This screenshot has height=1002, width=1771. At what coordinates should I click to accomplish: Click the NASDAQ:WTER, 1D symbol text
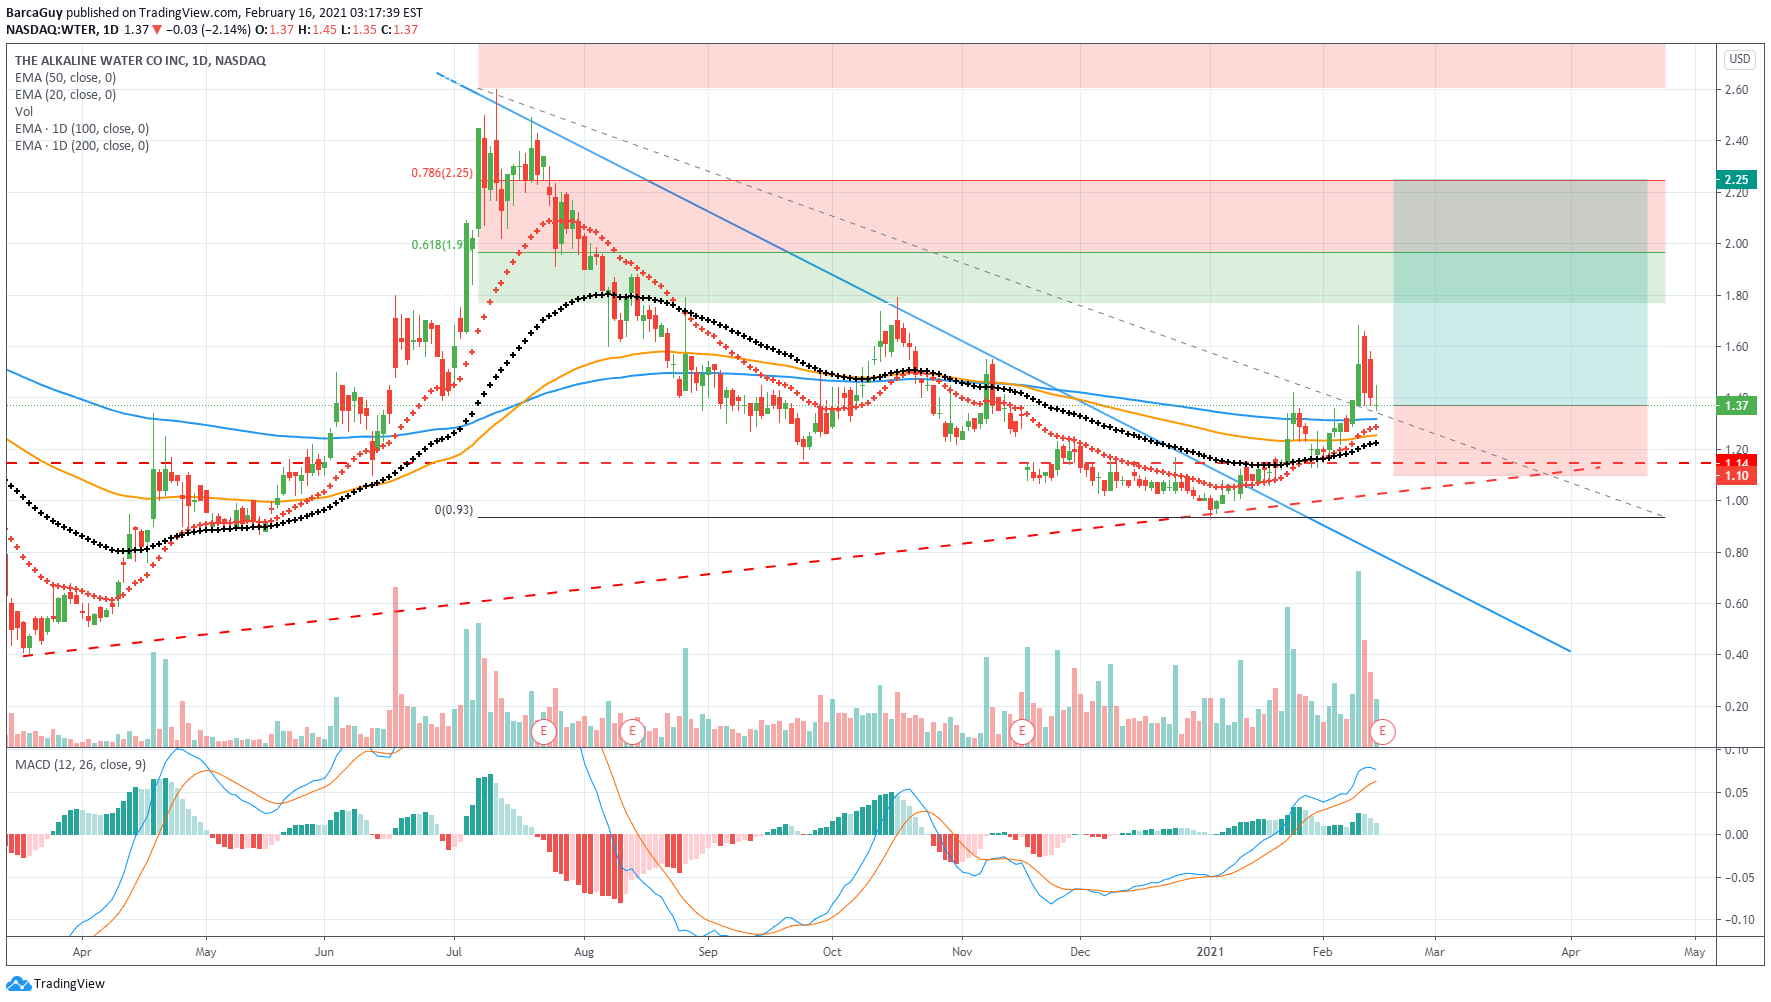point(62,30)
